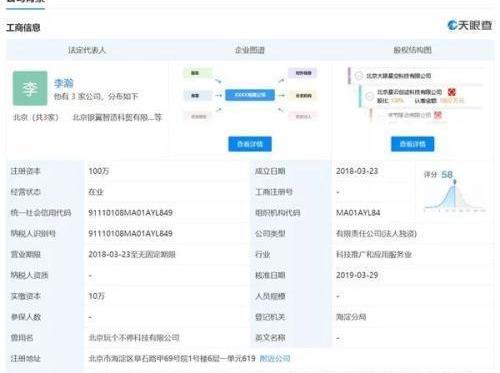Collapse the top company node in equity tree
Viewport: 500px width, 373px height.
358,76
